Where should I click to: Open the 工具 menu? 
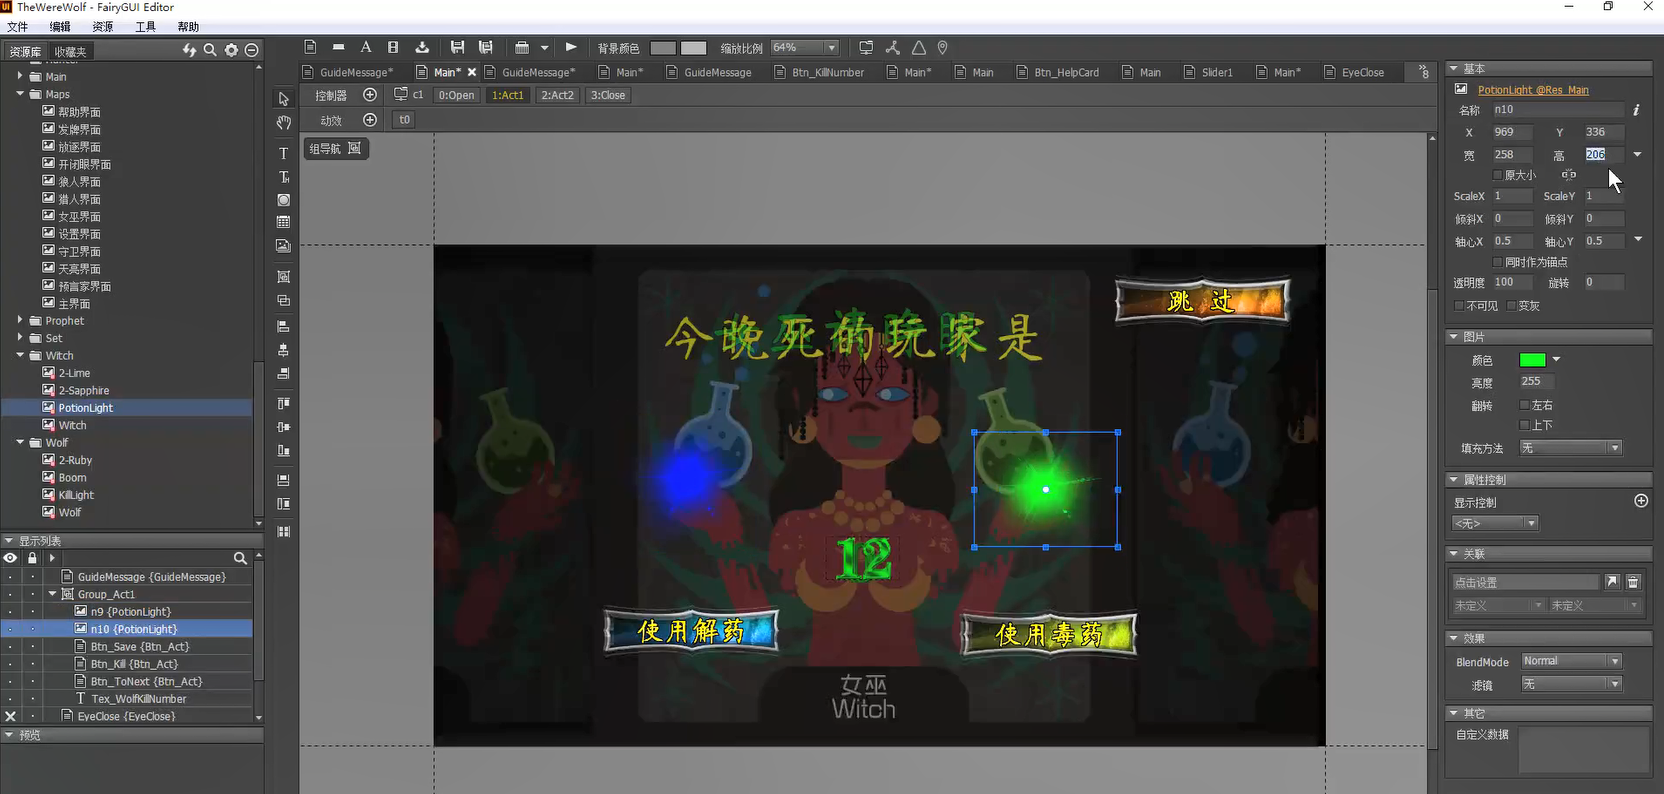145,27
